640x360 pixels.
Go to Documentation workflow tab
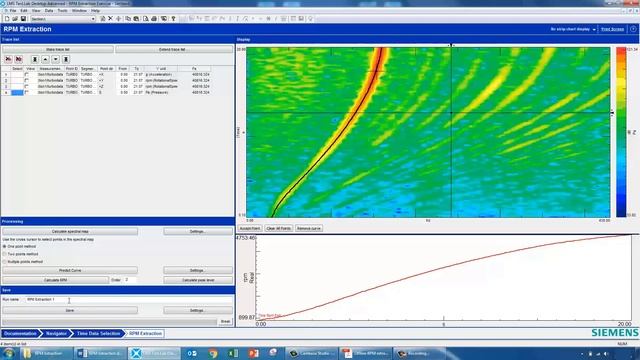point(20,333)
